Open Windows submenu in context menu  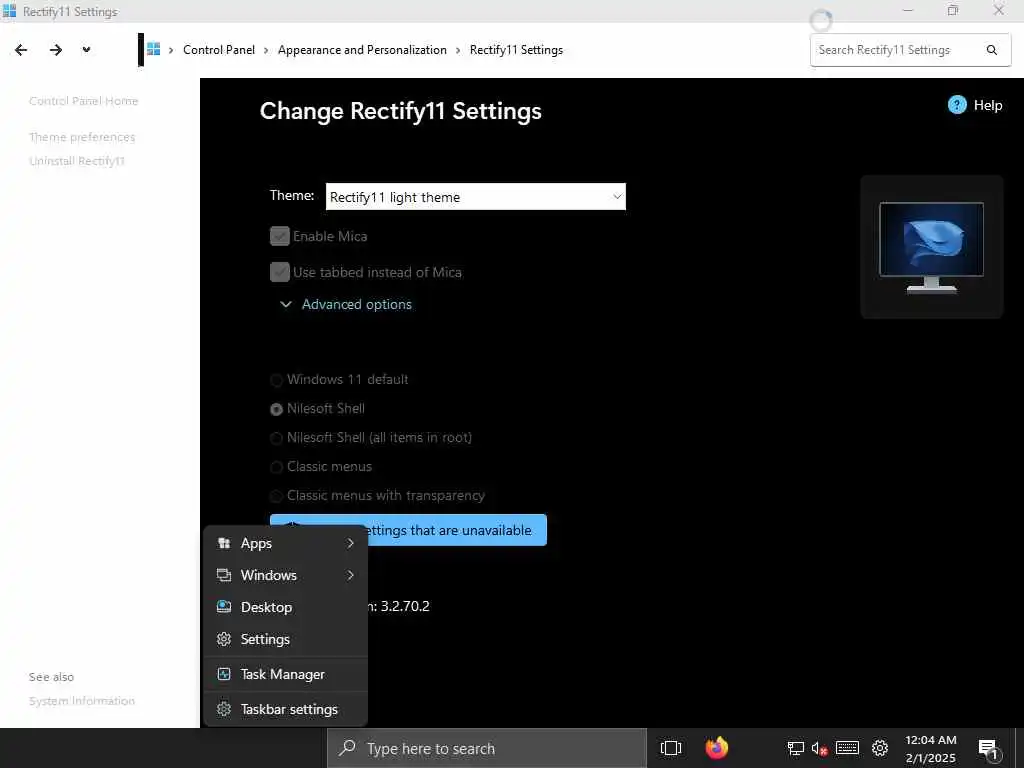pos(285,575)
